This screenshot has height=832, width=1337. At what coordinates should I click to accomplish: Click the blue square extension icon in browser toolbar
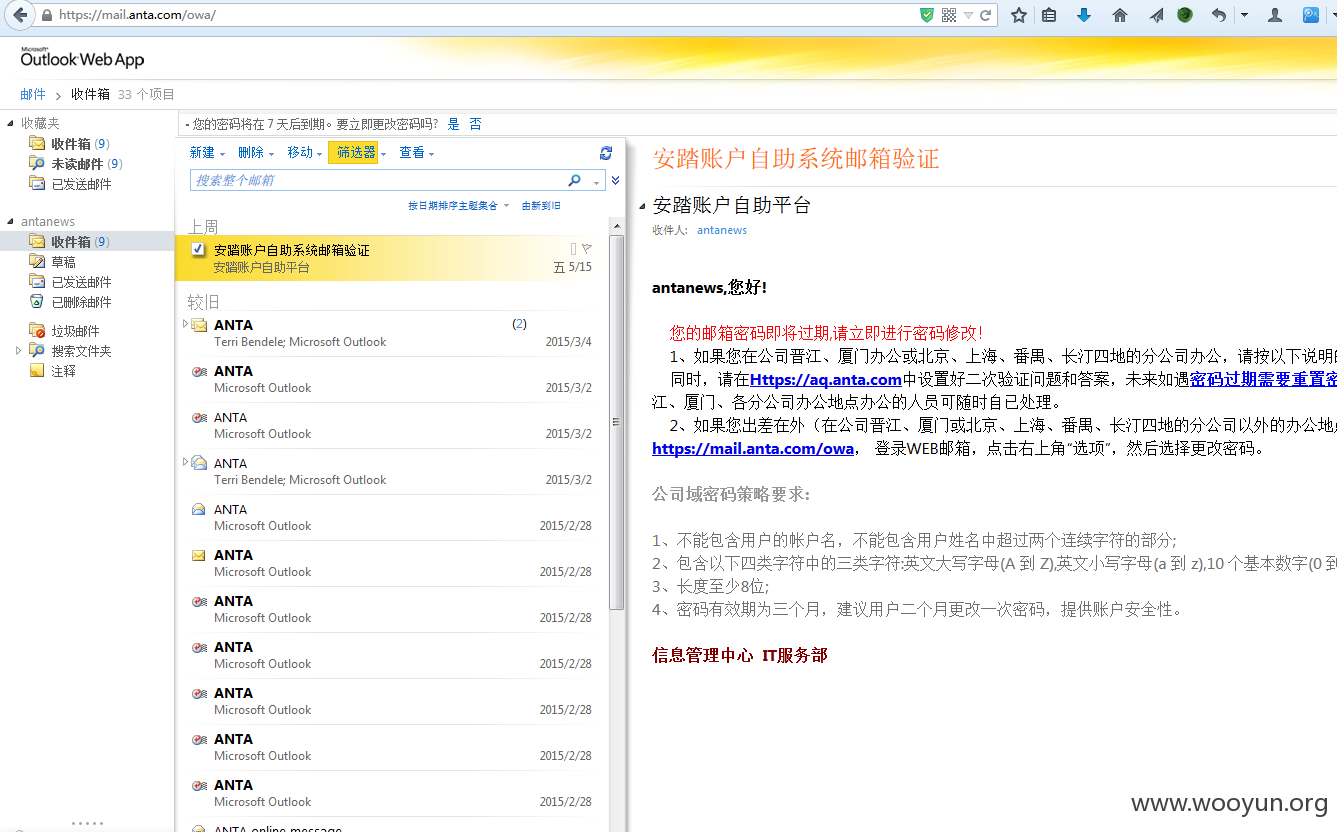(1311, 15)
